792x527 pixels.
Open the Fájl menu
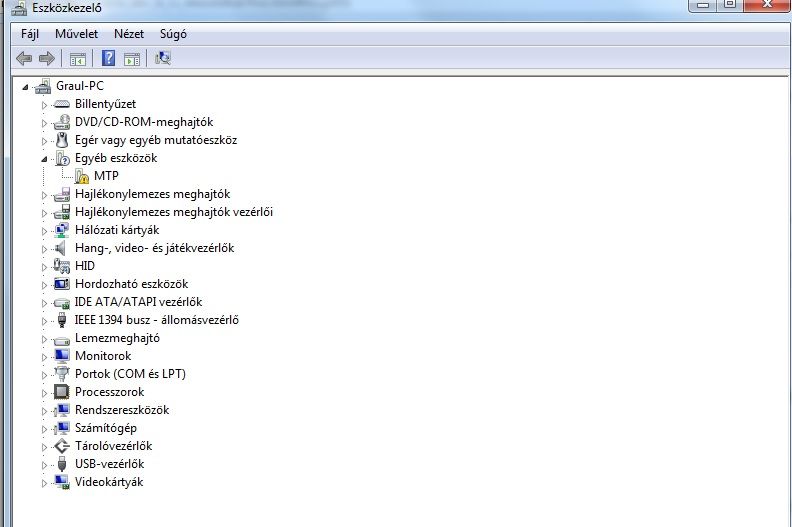click(30, 34)
